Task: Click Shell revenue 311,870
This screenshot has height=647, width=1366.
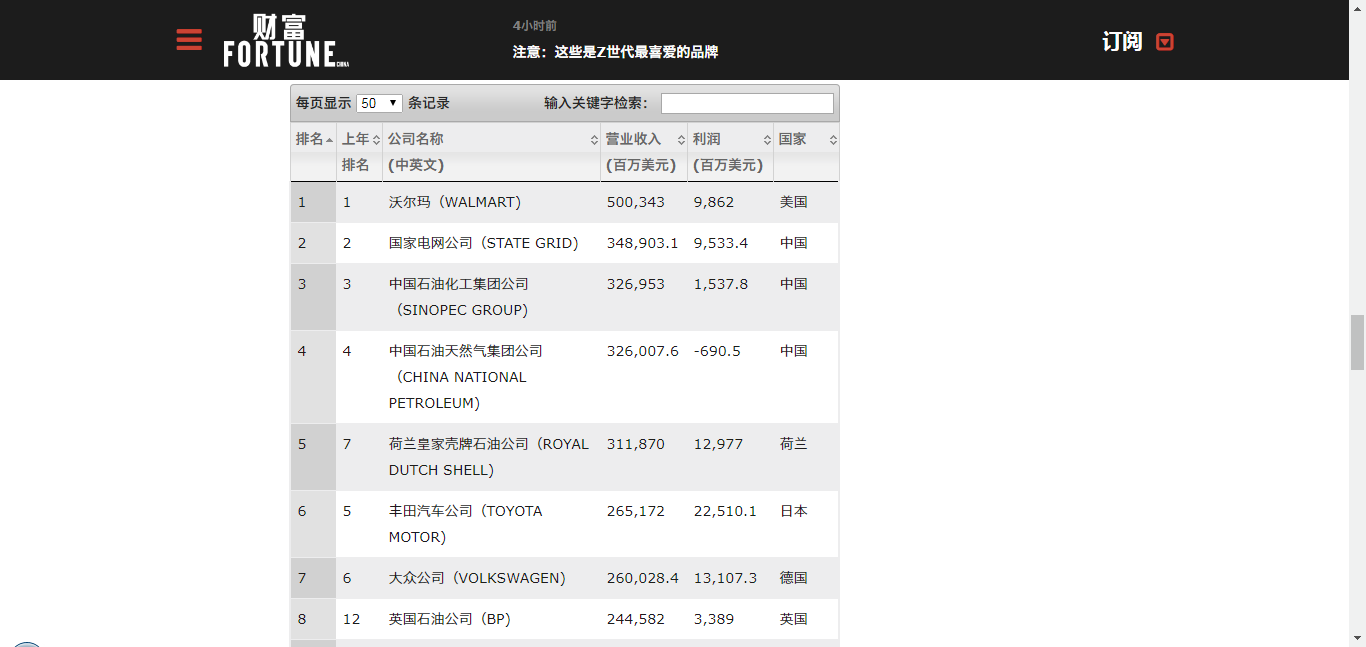Action: pos(635,444)
